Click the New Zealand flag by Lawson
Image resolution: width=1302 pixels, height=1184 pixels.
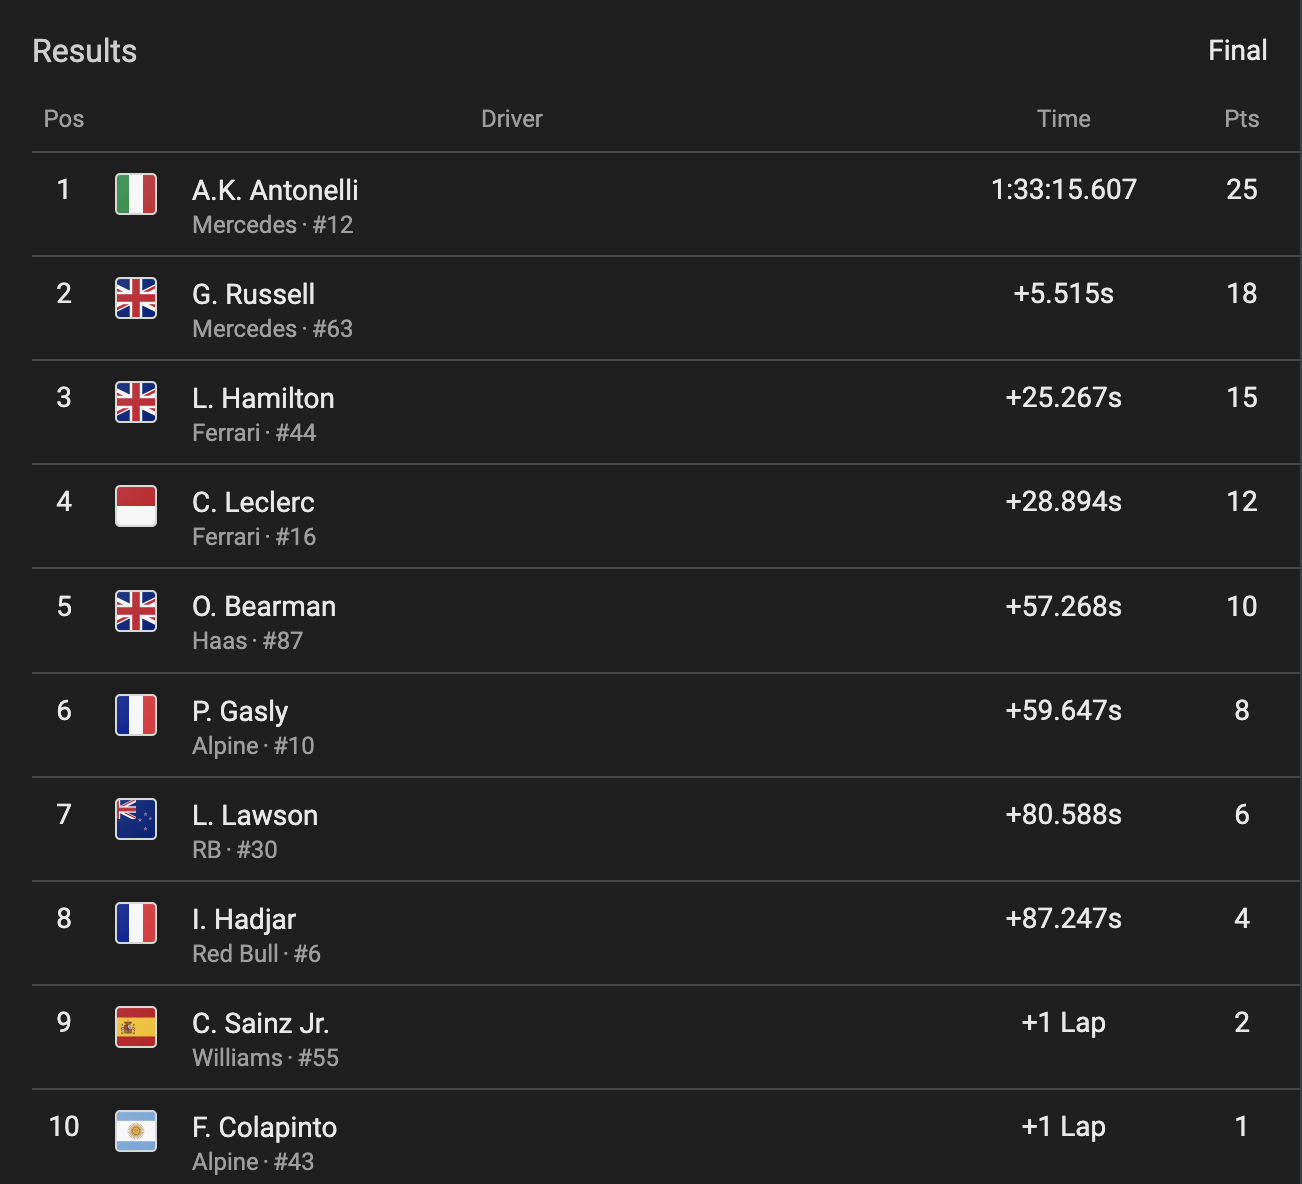(136, 819)
